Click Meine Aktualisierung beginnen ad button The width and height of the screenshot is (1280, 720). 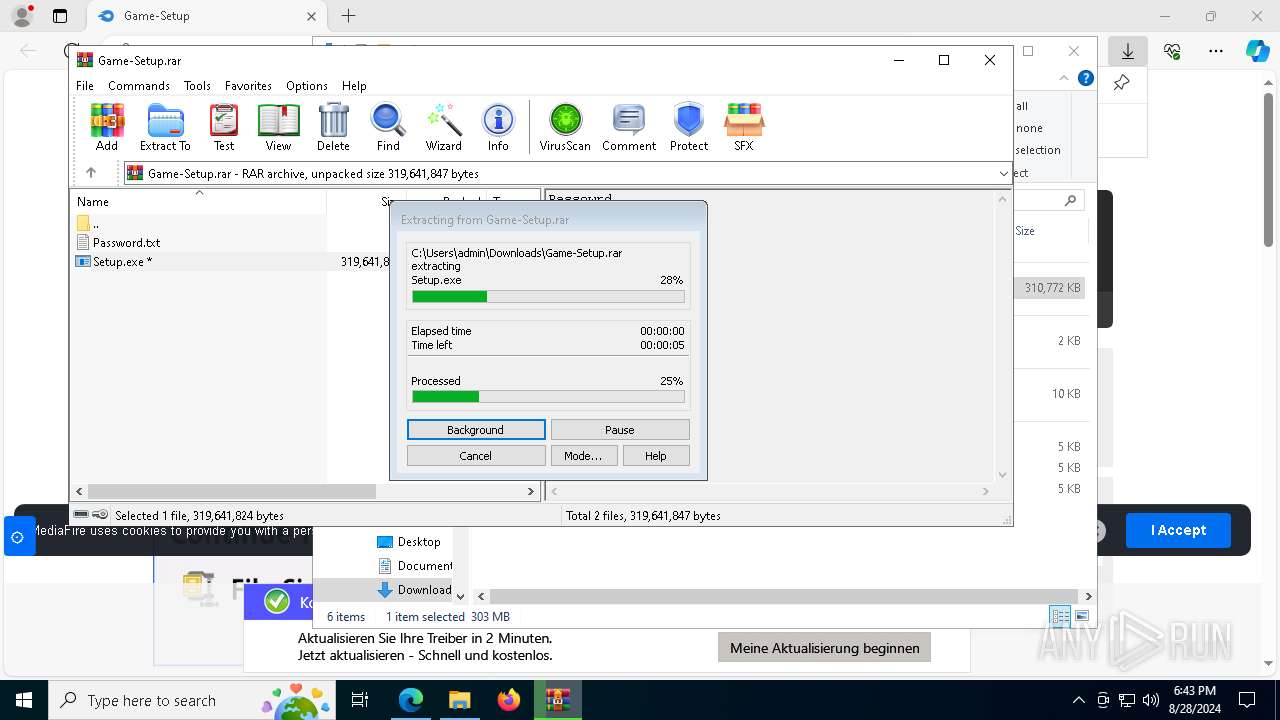click(825, 648)
